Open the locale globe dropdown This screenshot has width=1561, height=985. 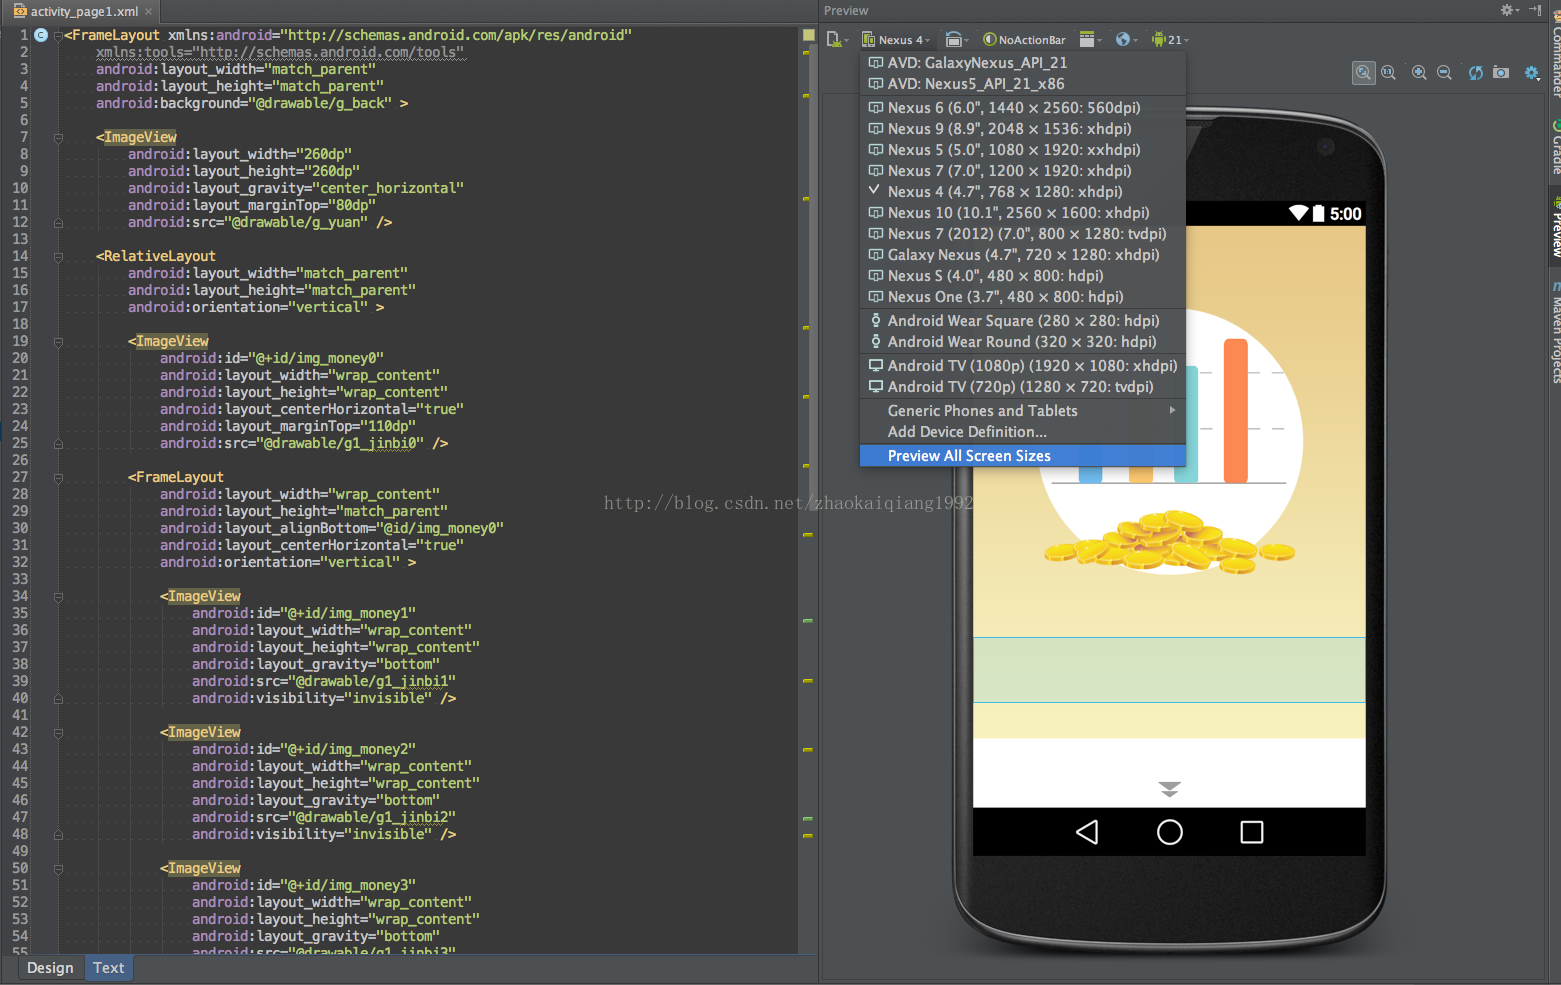click(x=1127, y=40)
